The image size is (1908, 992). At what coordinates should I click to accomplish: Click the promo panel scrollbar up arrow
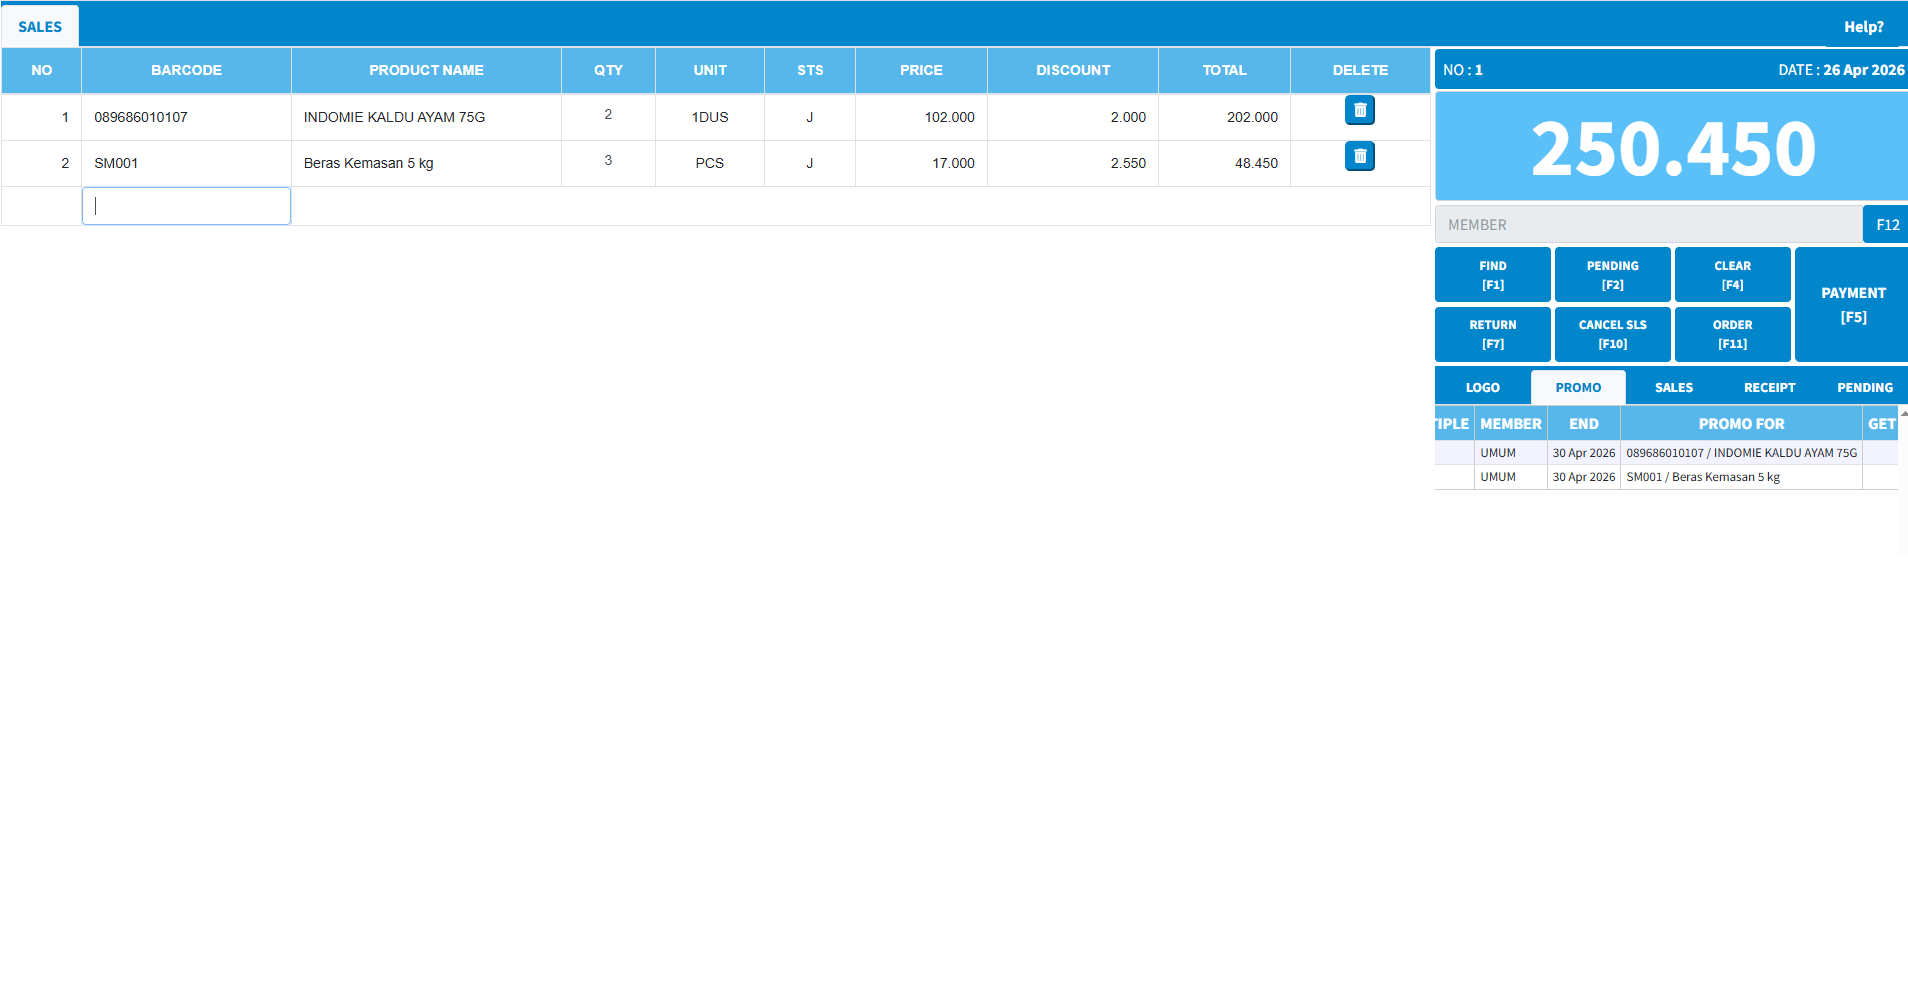(x=1903, y=412)
